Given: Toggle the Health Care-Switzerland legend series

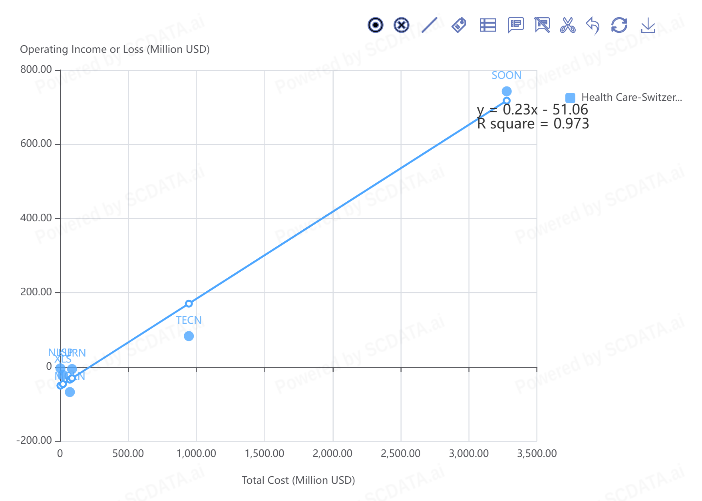Looking at the screenshot, I should (x=631, y=97).
